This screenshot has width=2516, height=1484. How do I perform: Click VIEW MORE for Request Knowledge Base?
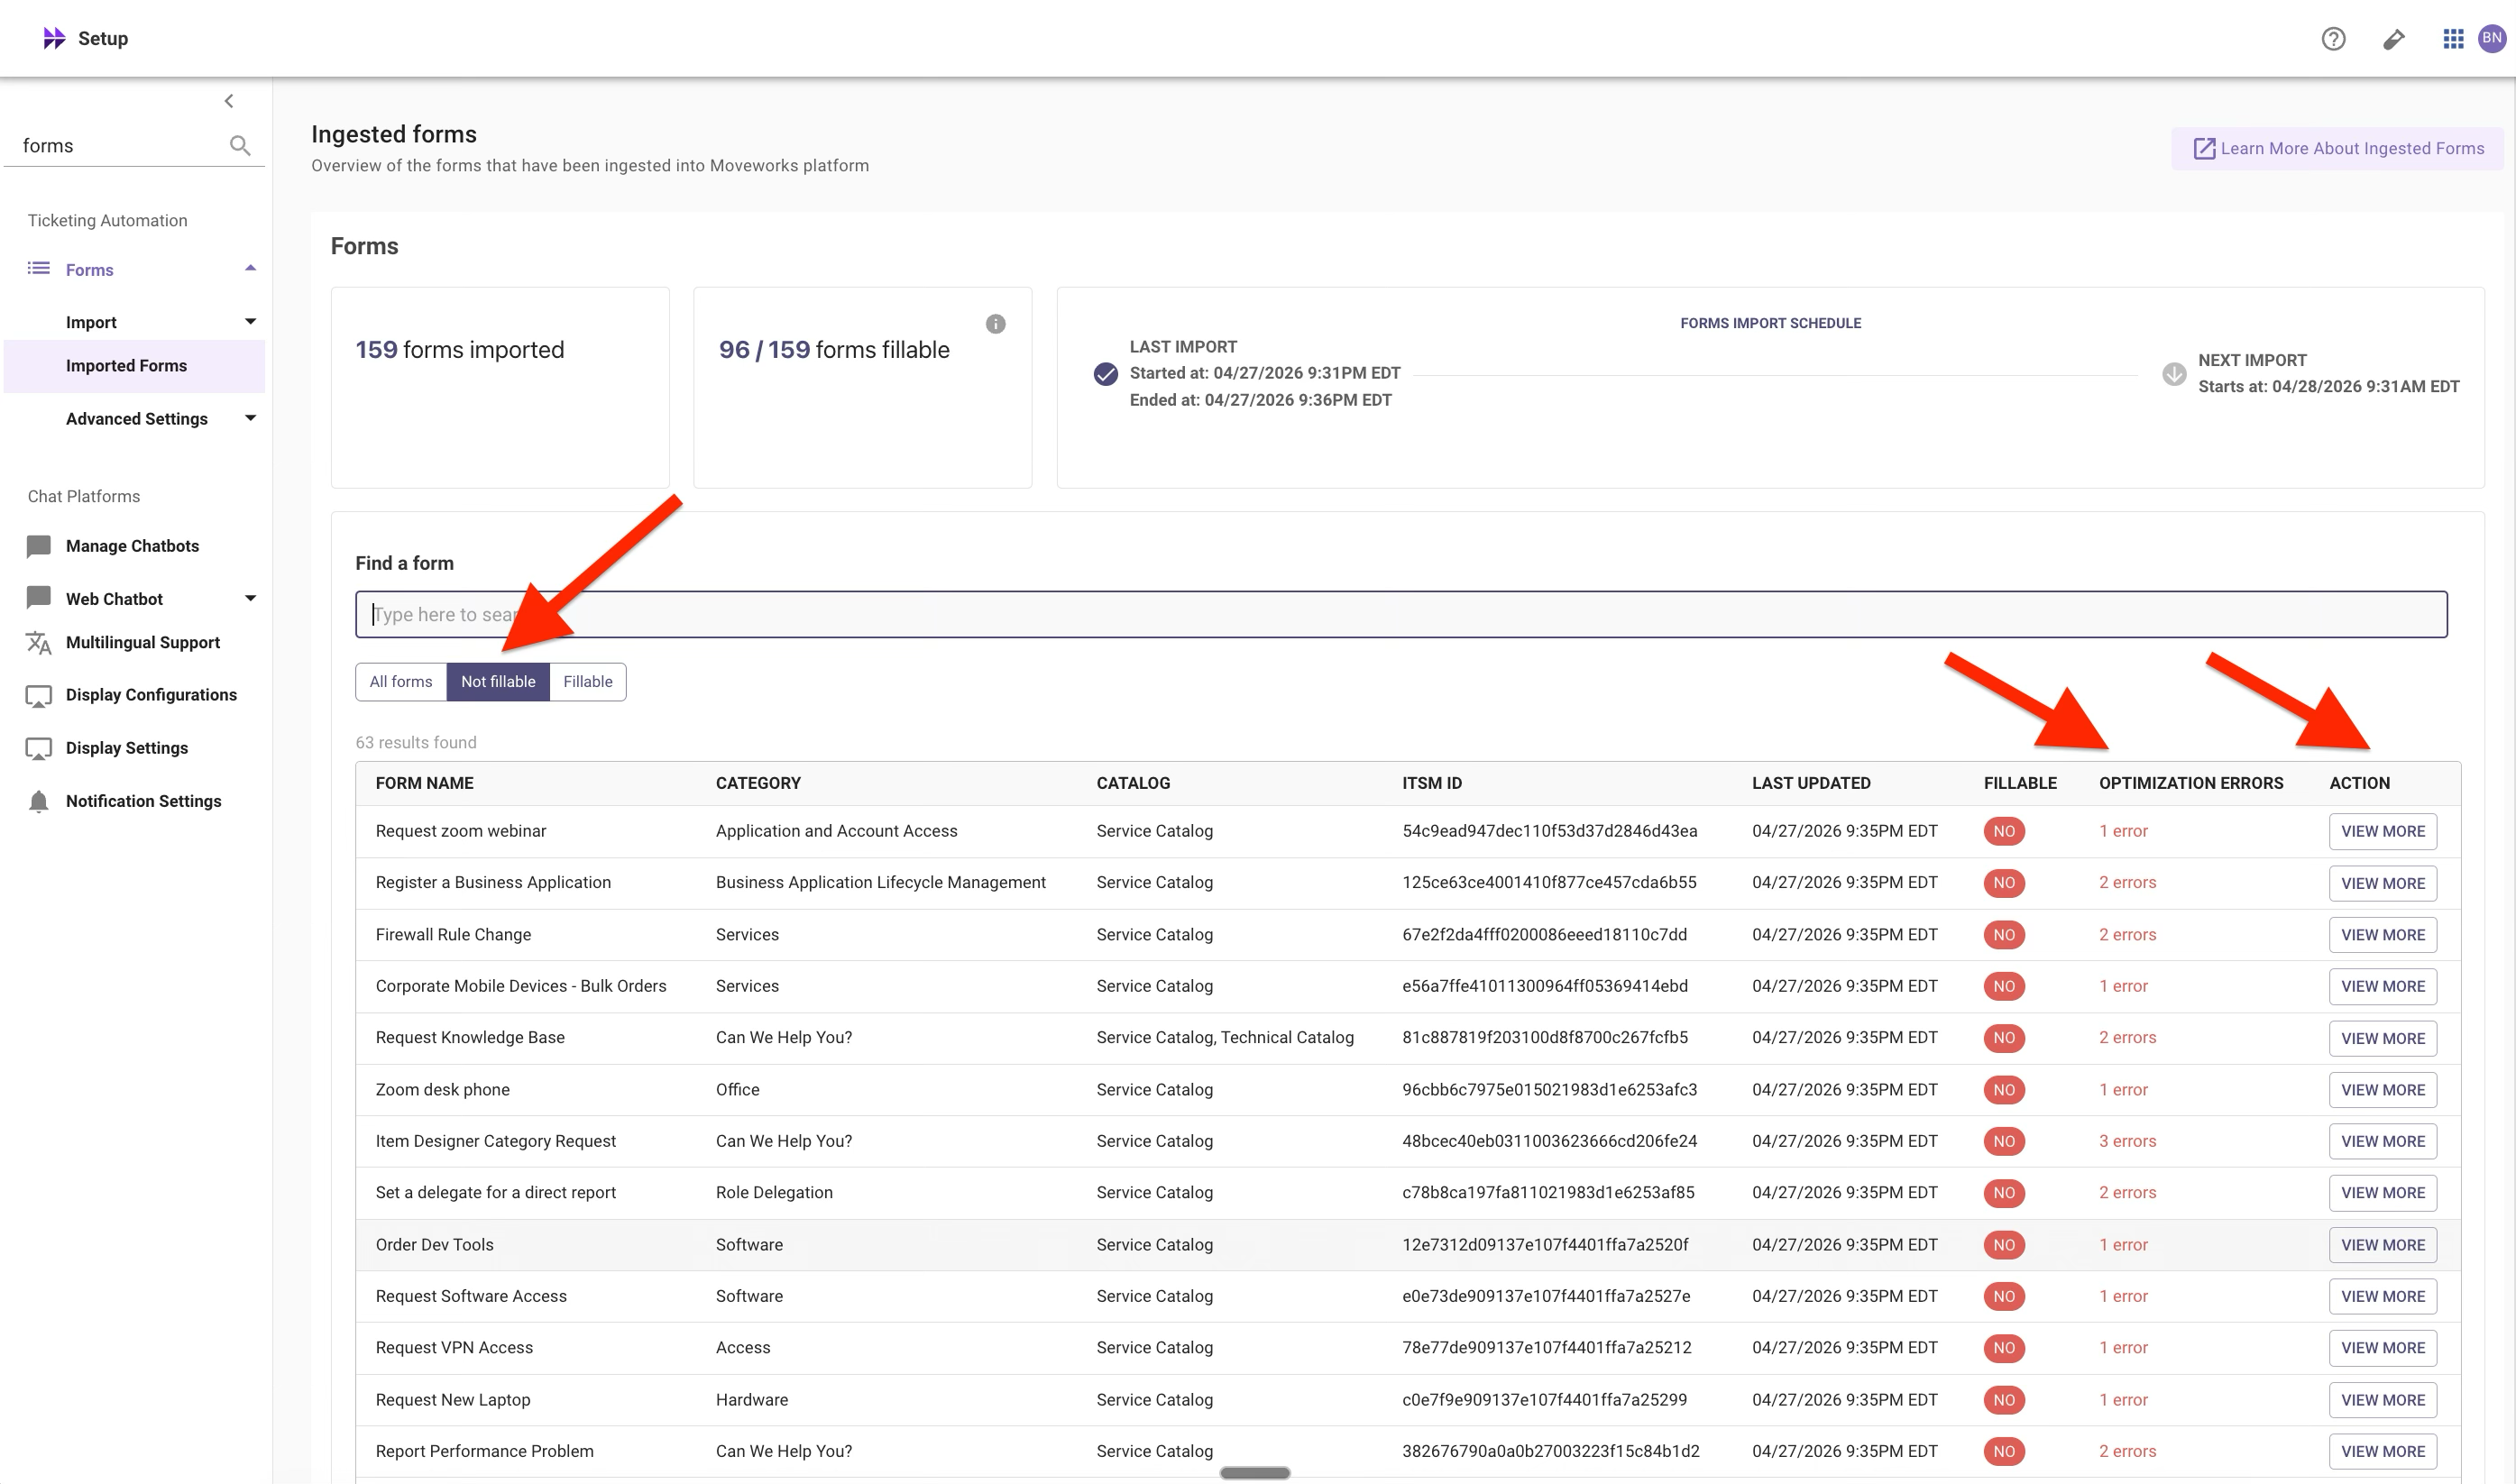coord(2383,1039)
